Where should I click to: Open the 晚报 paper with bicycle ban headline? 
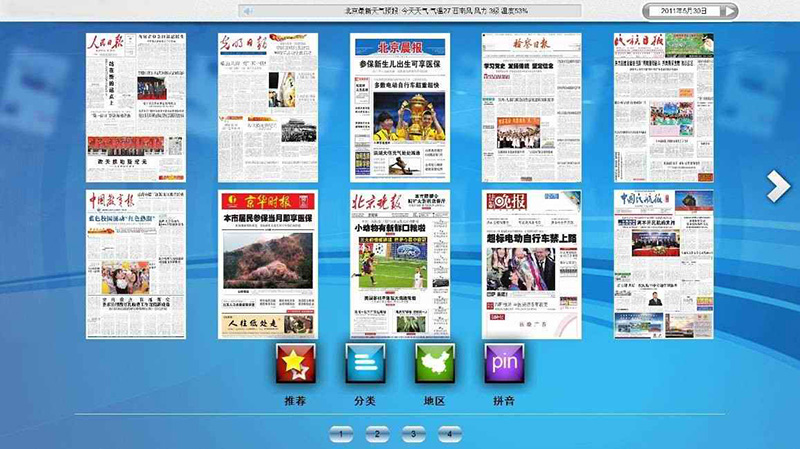coord(532,264)
